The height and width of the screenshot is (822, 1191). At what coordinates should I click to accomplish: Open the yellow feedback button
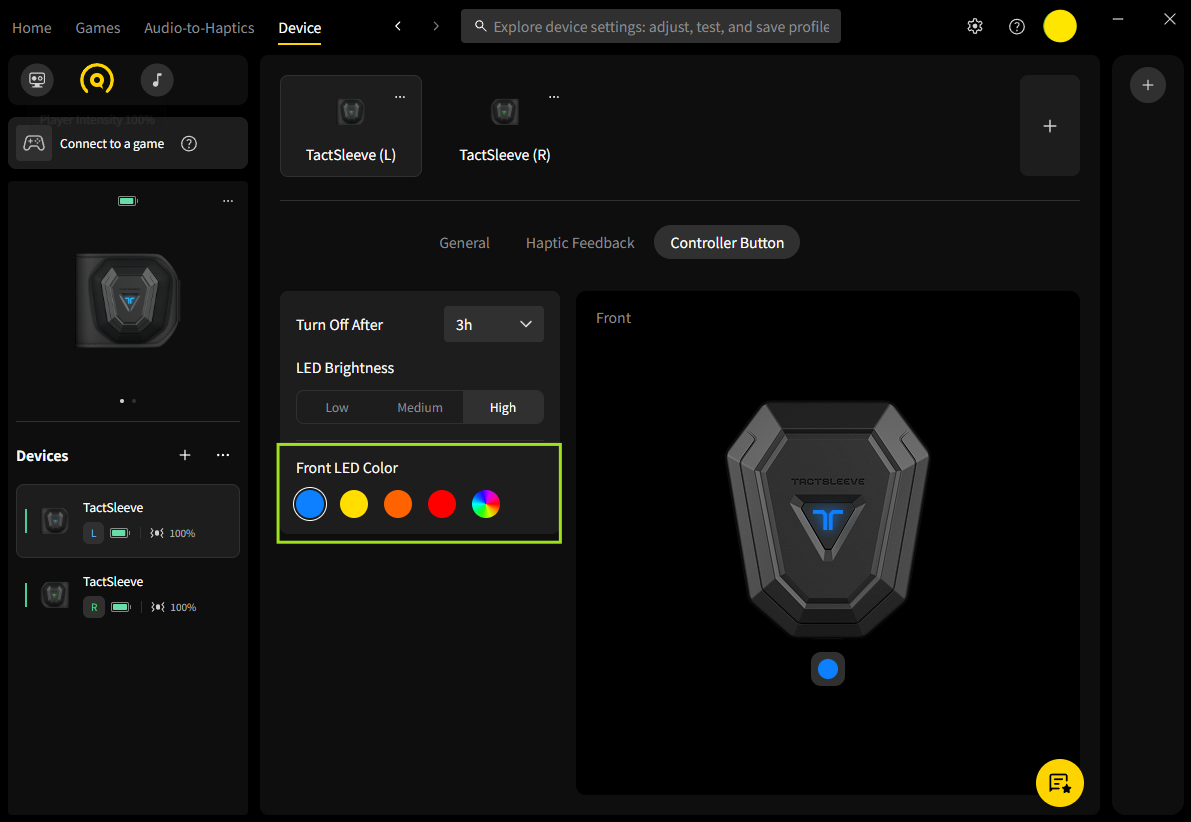1060,782
